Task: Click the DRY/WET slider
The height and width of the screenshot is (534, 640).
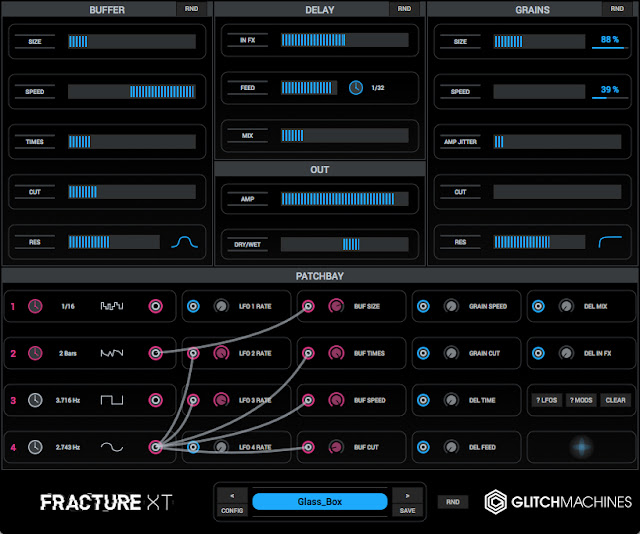Action: click(x=345, y=244)
